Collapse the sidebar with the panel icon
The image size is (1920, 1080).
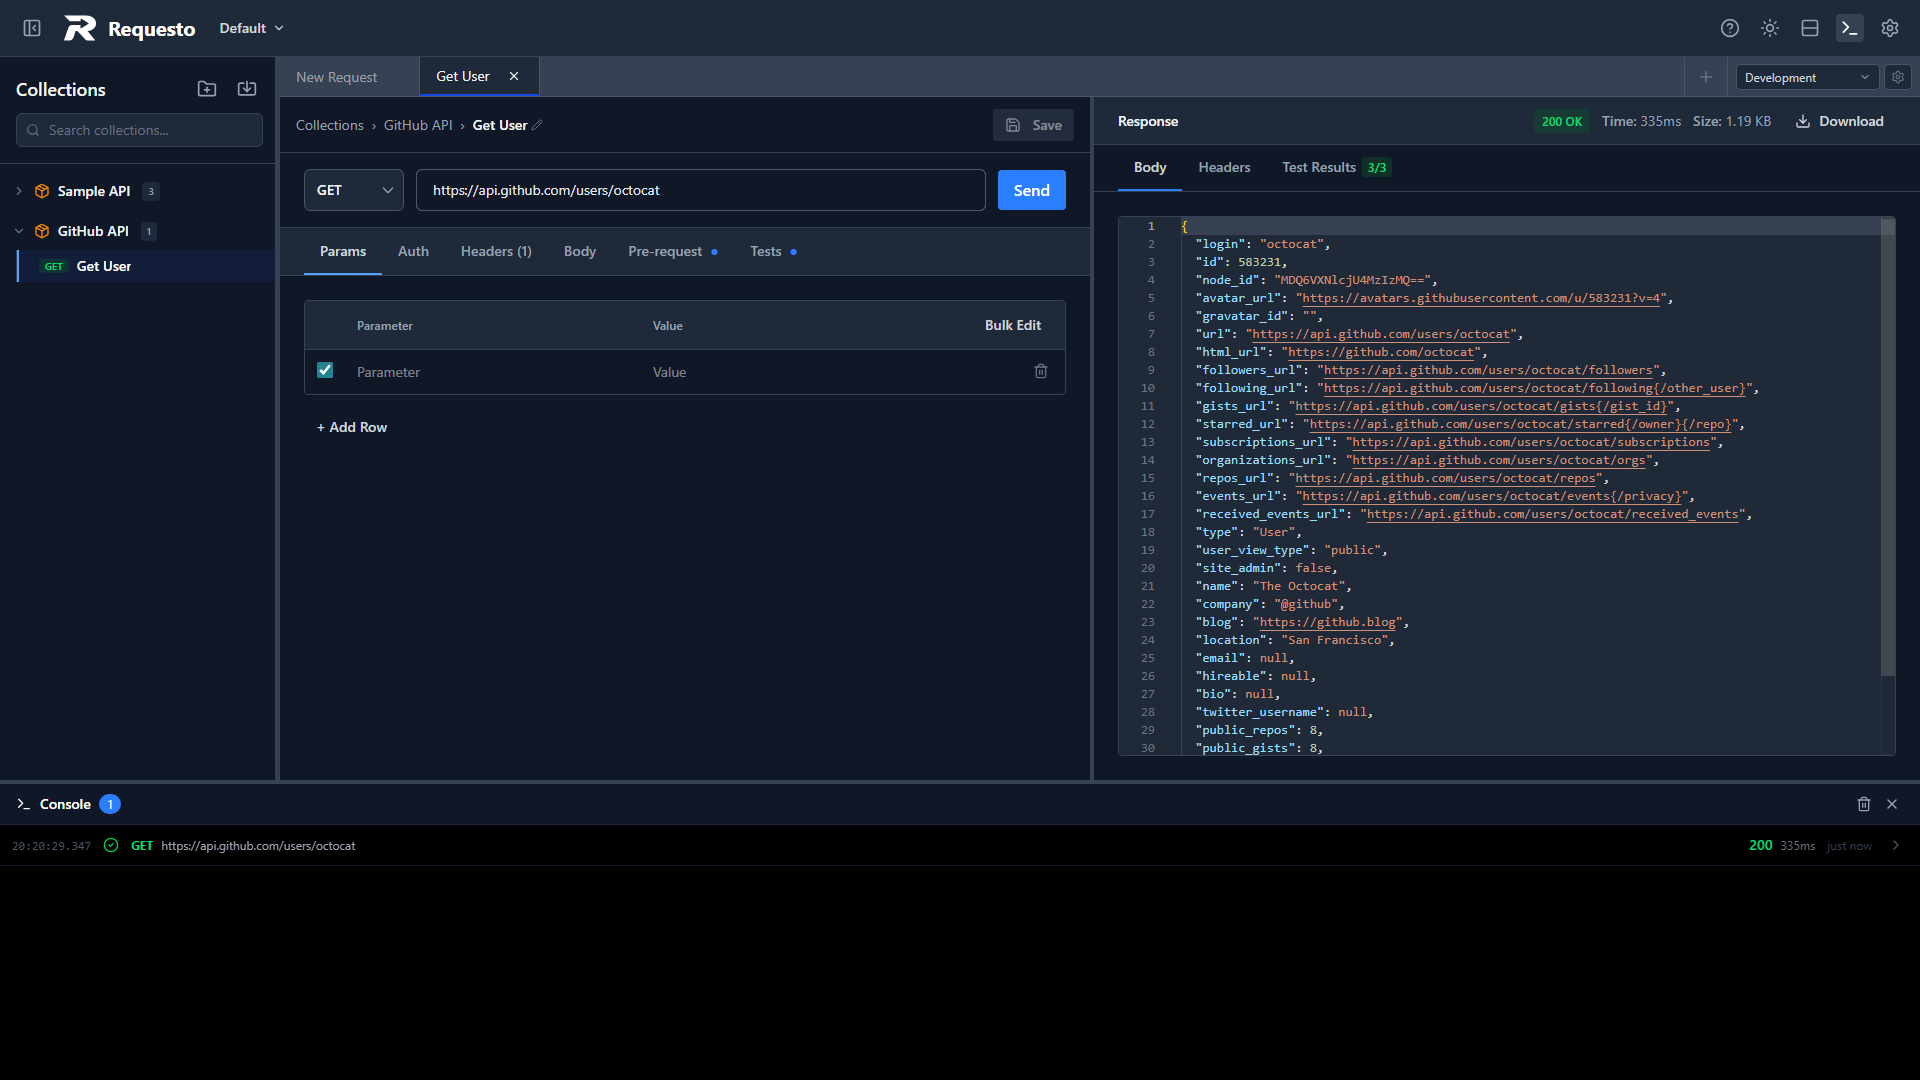click(32, 28)
